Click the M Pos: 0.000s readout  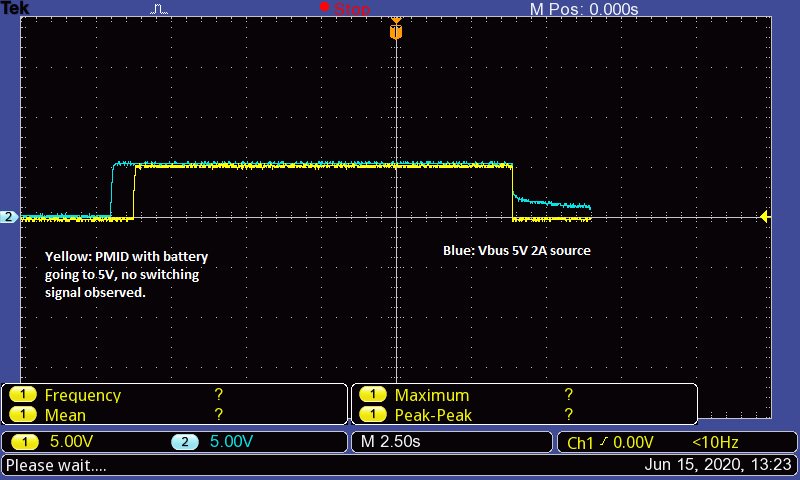[584, 9]
